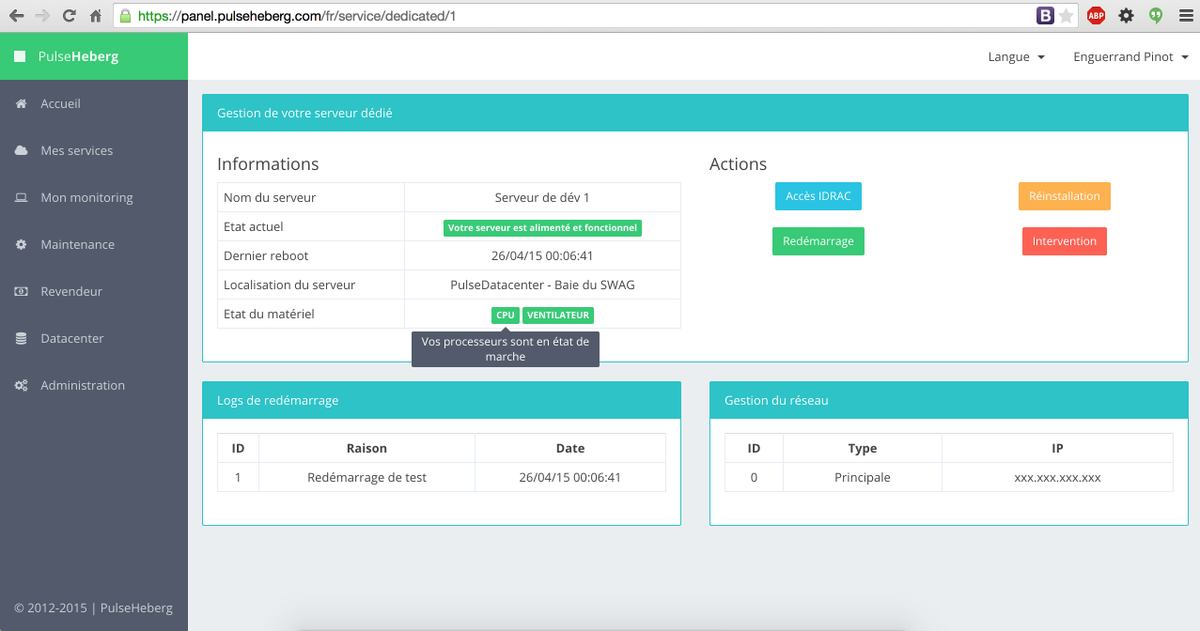The width and height of the screenshot is (1200, 631).
Task: Click the money icon beside Revendeur
Action: point(21,292)
